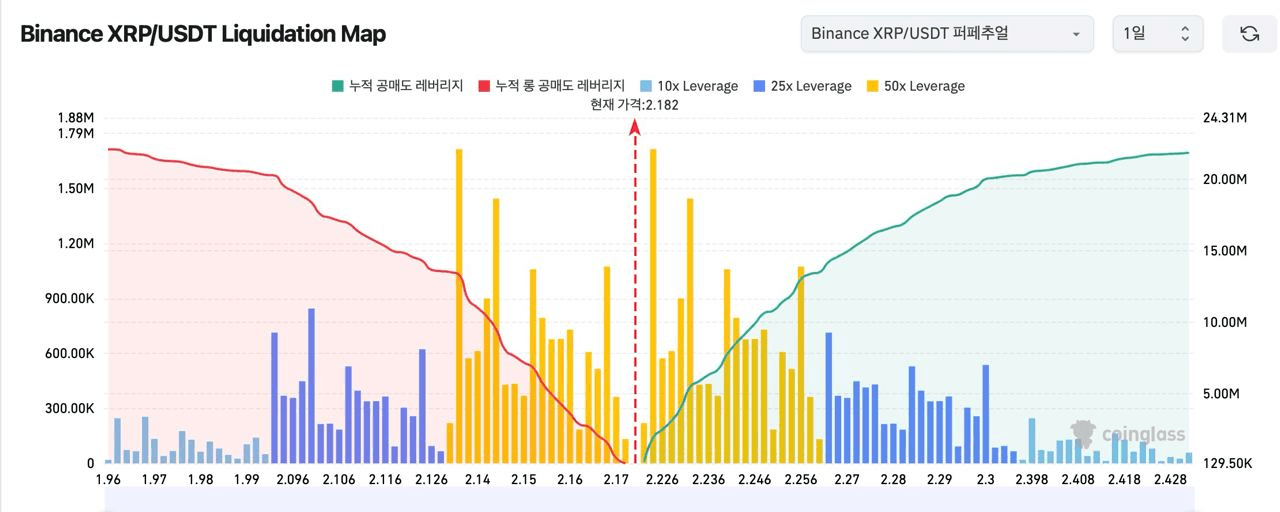Viewport: 1280px width, 512px height.
Task: Click the 1.88M left axis label
Action: coord(76,118)
